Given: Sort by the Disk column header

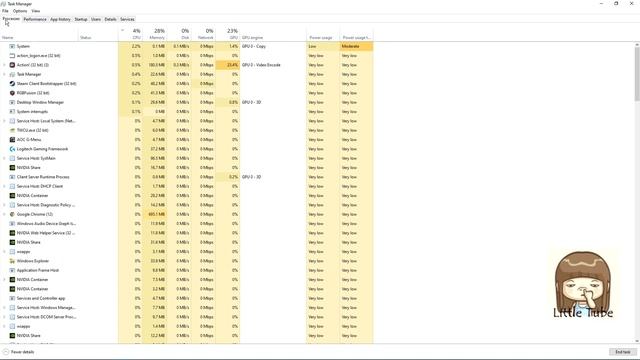Looking at the screenshot, I should [x=179, y=34].
